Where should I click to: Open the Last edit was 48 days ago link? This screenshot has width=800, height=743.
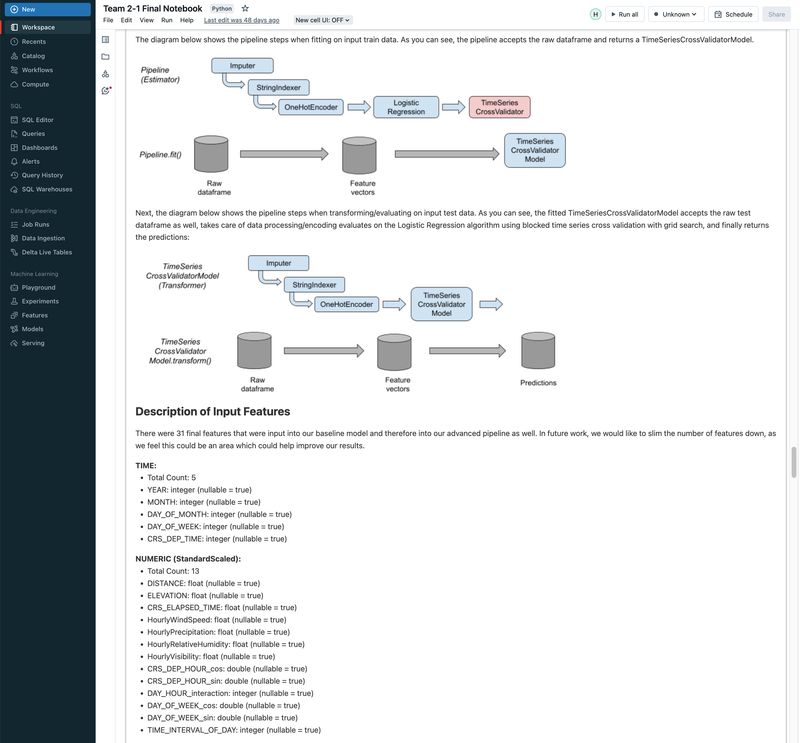point(240,19)
